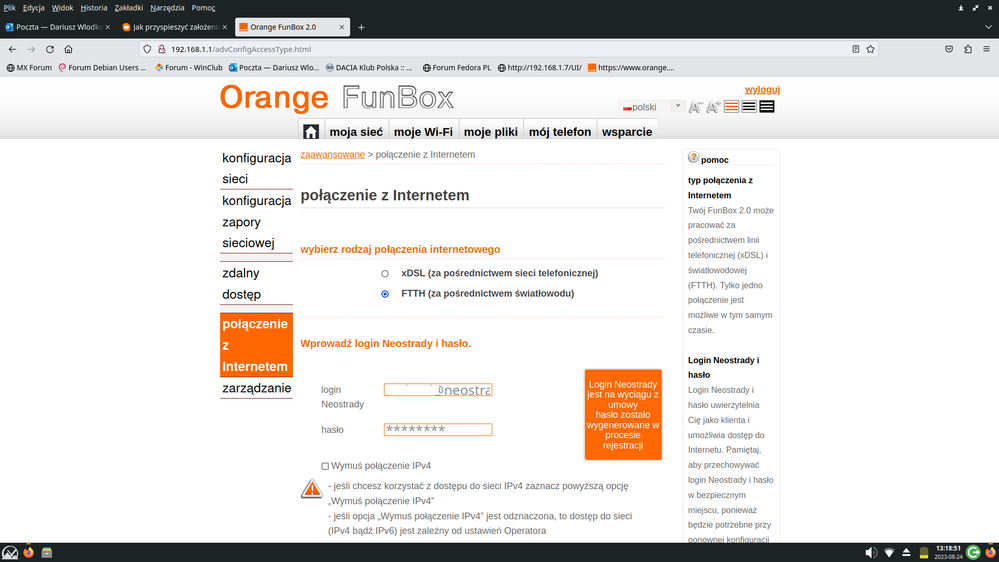Open Historia menu

click(x=94, y=8)
